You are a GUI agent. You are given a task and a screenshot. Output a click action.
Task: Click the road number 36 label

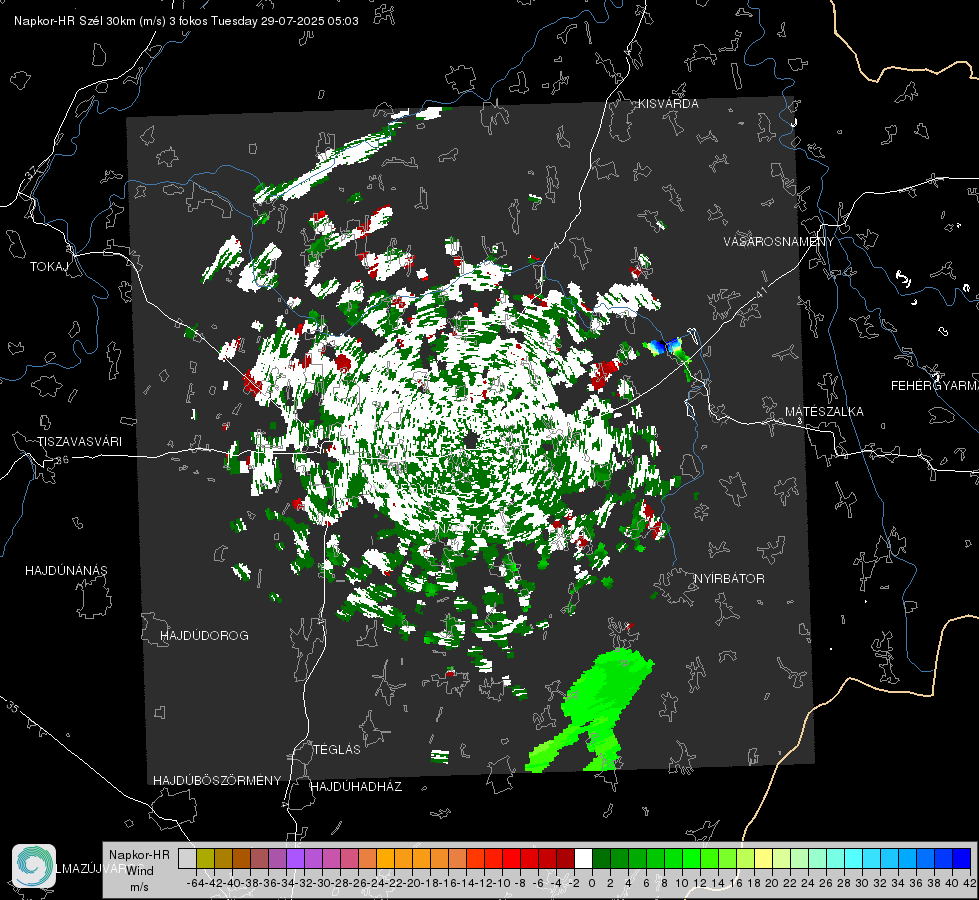click(x=62, y=460)
